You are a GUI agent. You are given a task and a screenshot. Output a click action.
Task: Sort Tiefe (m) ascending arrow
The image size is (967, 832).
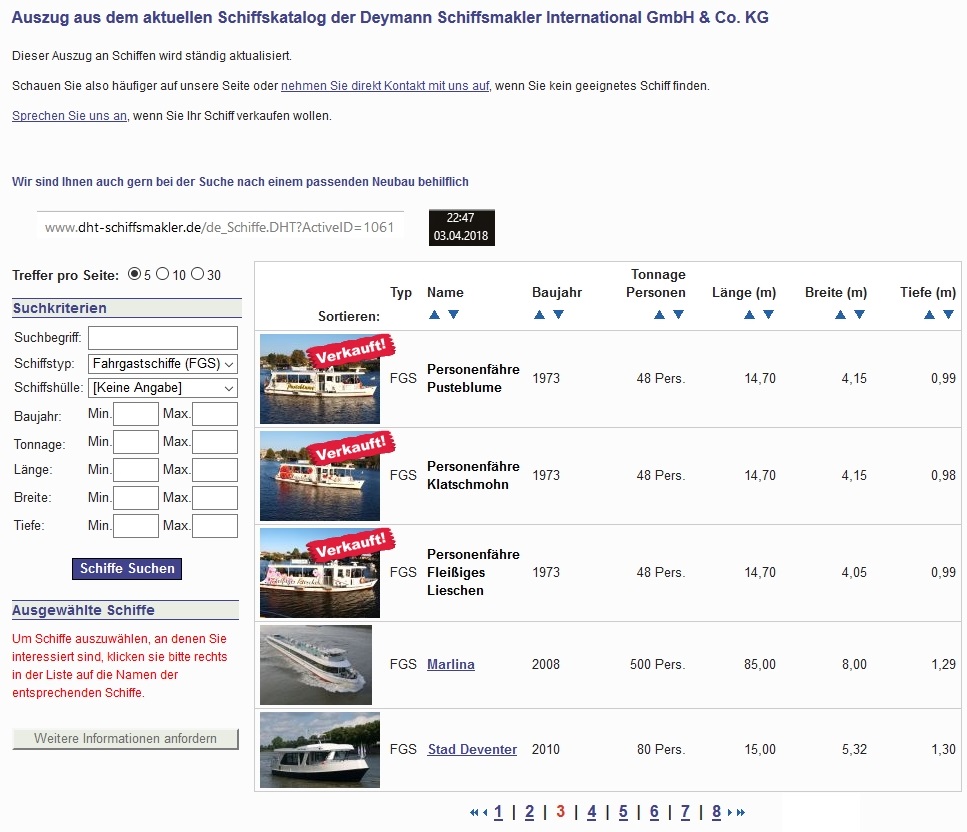929,315
